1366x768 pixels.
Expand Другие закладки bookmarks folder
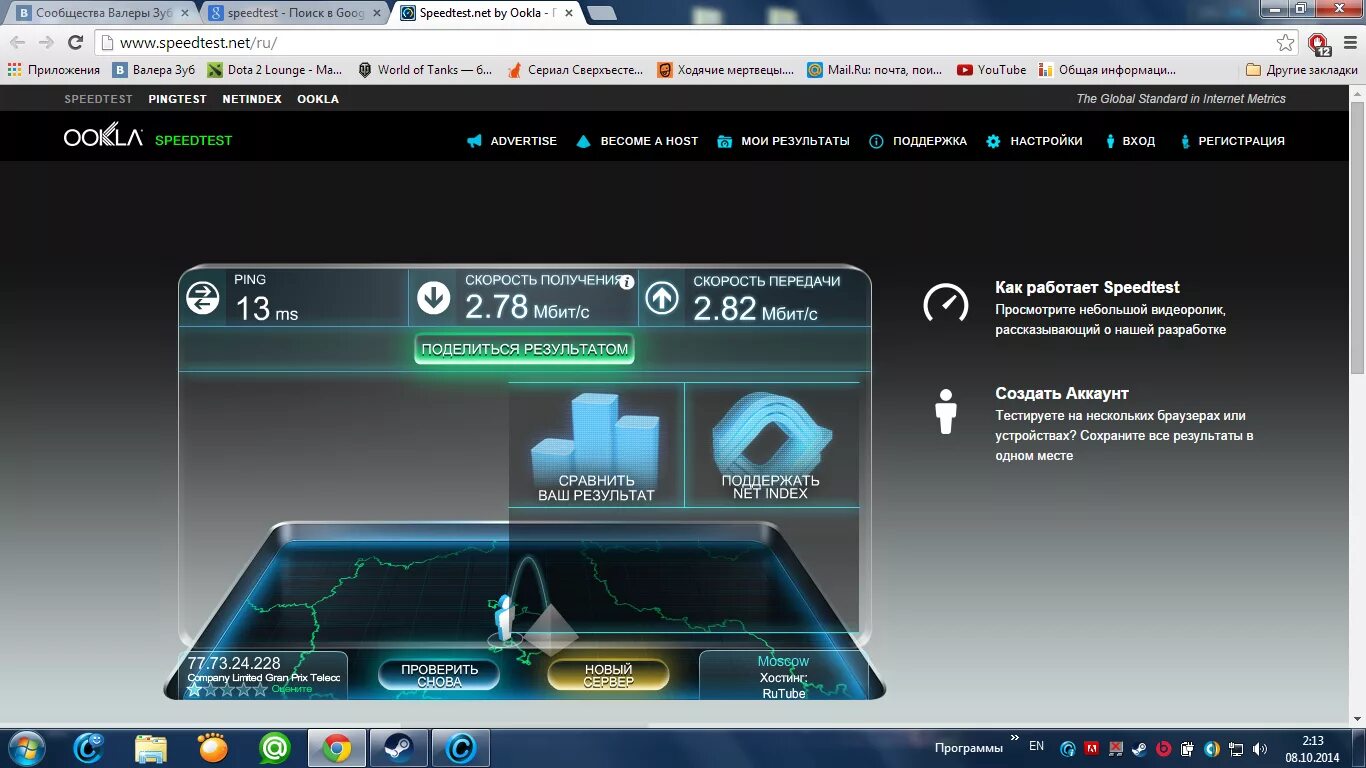[x=1302, y=70]
